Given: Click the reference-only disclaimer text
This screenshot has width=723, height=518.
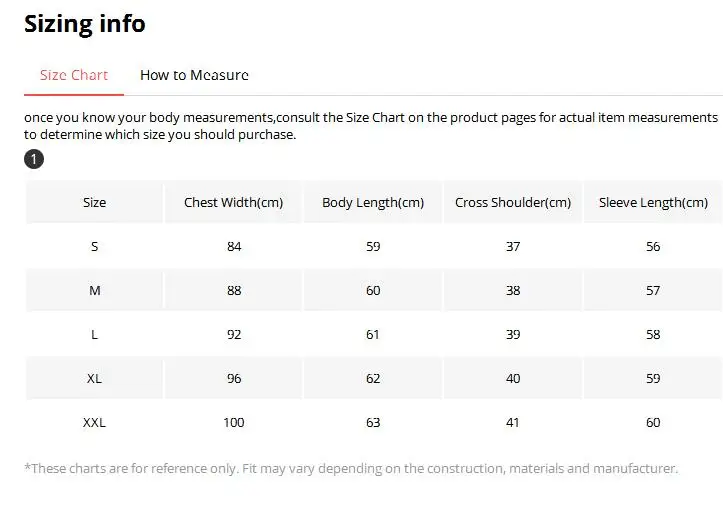Looking at the screenshot, I should coord(351,469).
